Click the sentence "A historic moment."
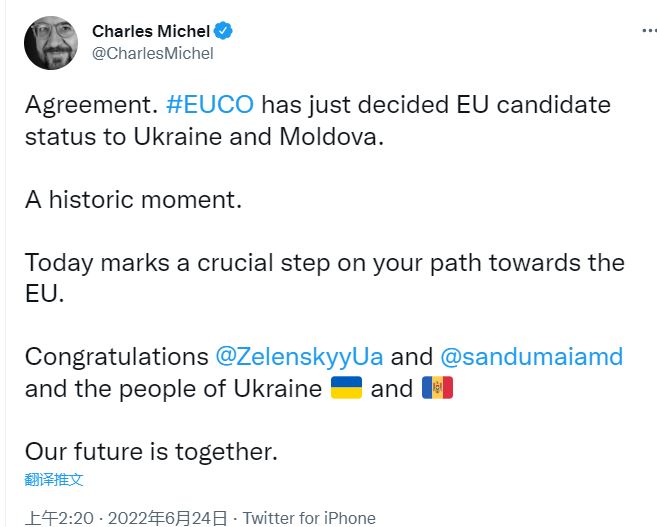The image size is (657, 527). coord(133,199)
